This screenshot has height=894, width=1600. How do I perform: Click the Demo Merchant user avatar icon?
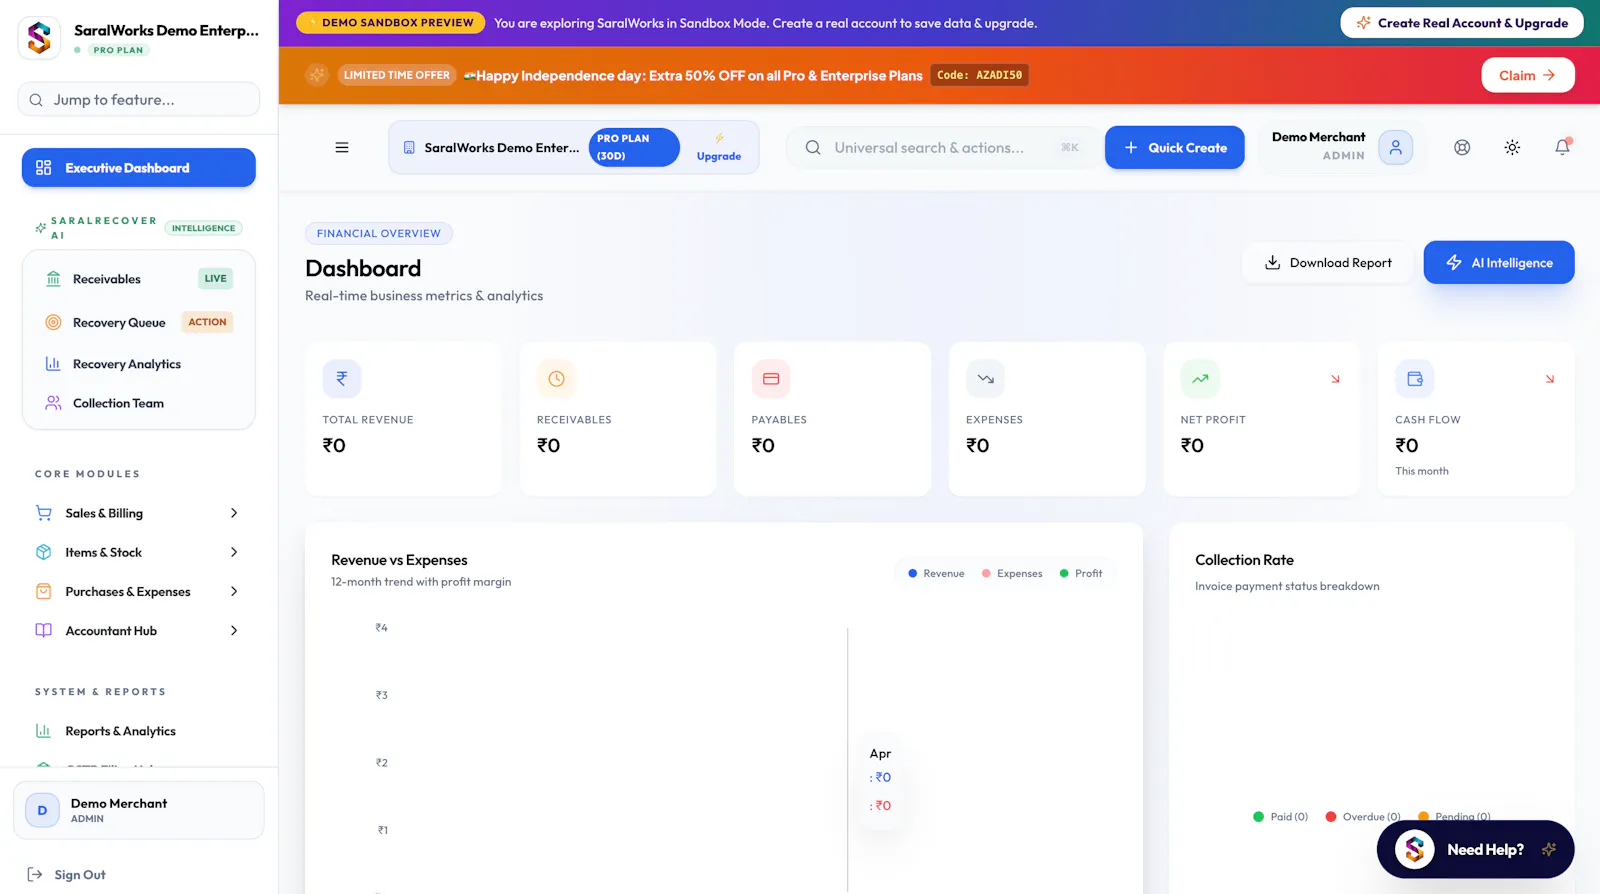pos(1396,148)
